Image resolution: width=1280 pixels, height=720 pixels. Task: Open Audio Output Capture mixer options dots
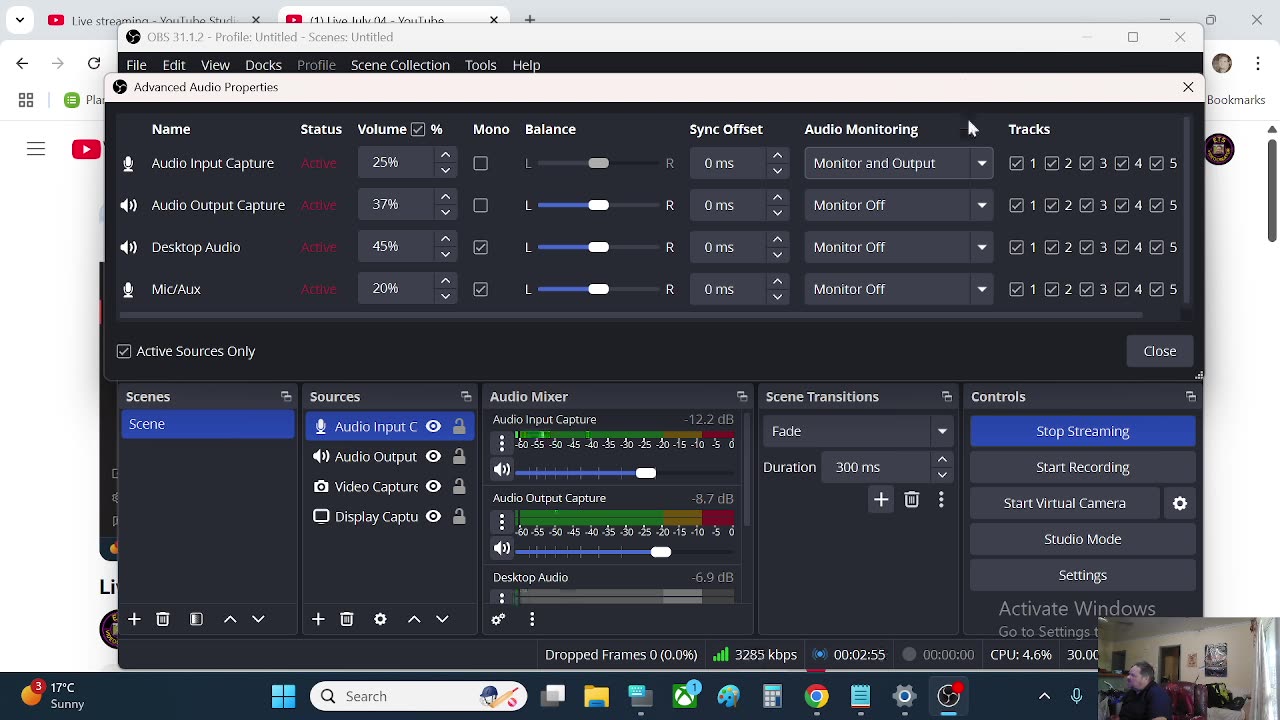coord(502,521)
